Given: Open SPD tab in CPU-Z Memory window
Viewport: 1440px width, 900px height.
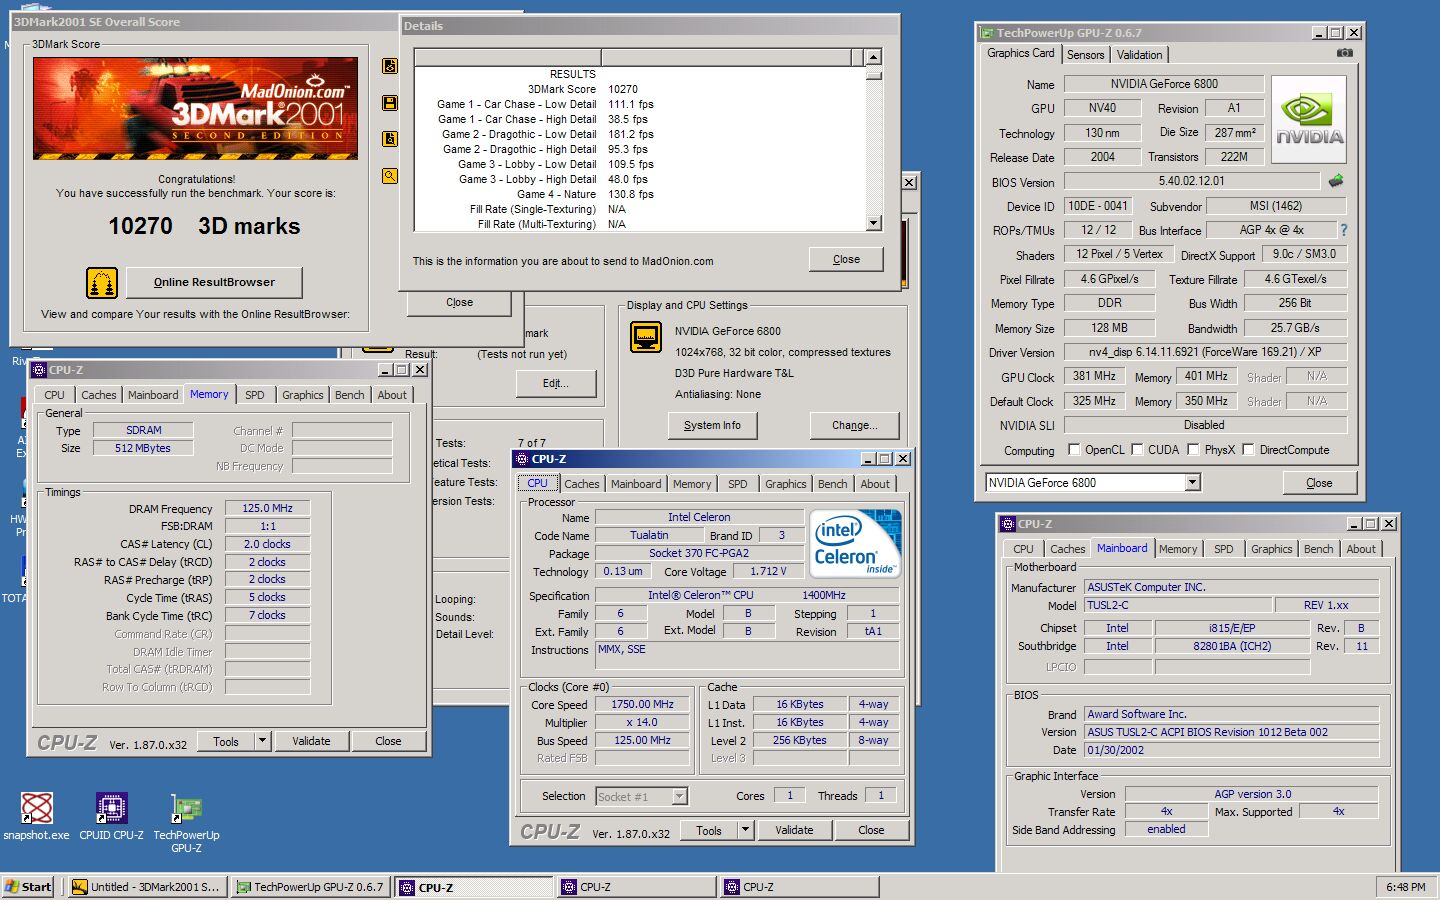Looking at the screenshot, I should [x=255, y=395].
